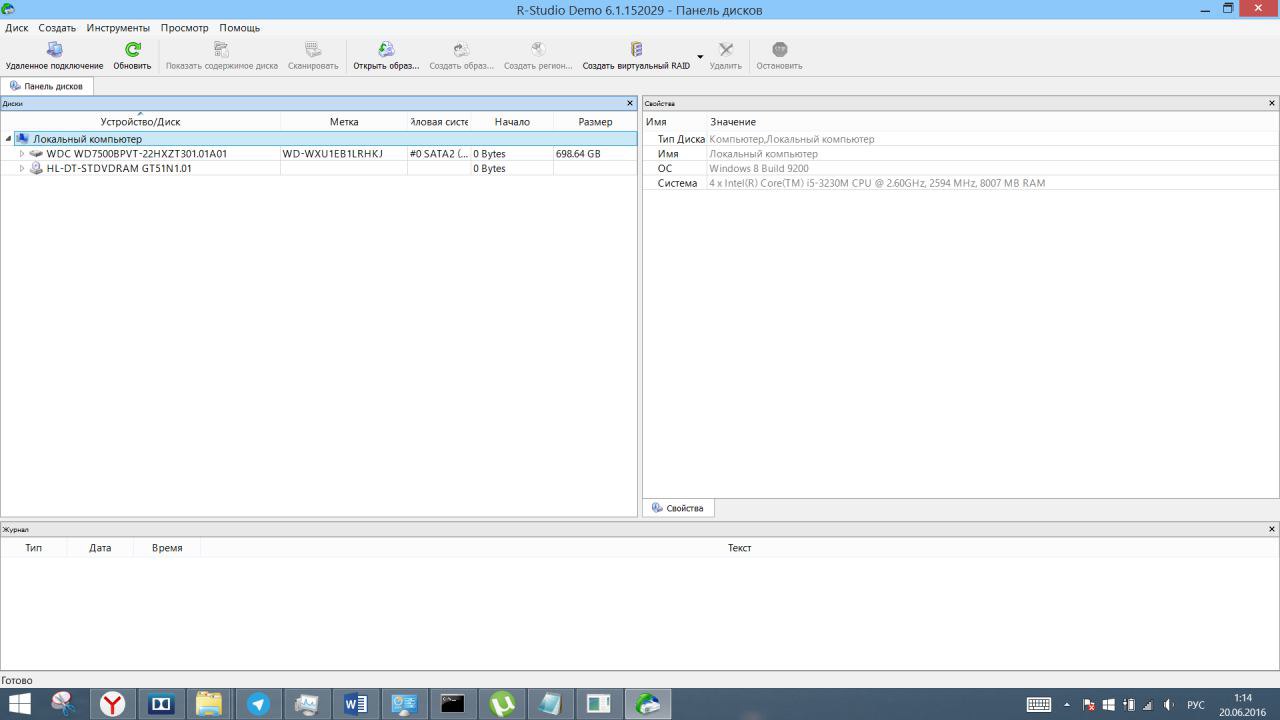1280x720 pixels.
Task: Open the Windows Start button
Action: click(x=19, y=704)
